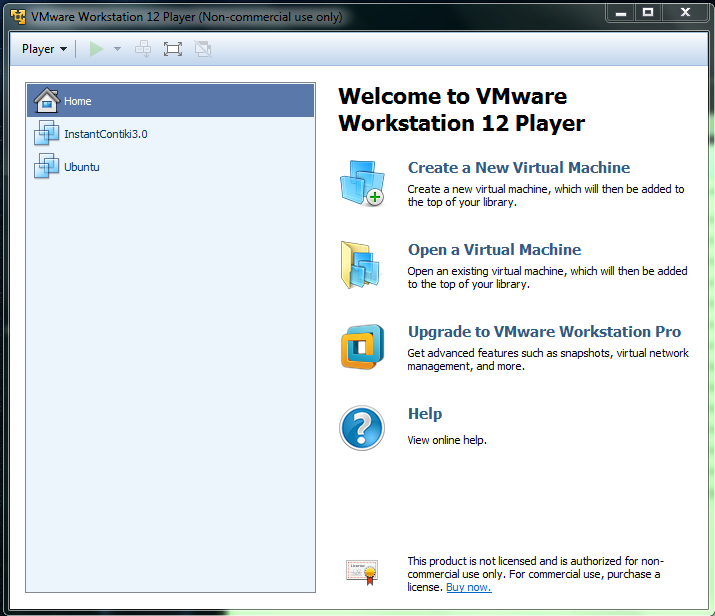Select the Ubuntu virtual machine
This screenshot has width=715, height=616.
point(171,166)
